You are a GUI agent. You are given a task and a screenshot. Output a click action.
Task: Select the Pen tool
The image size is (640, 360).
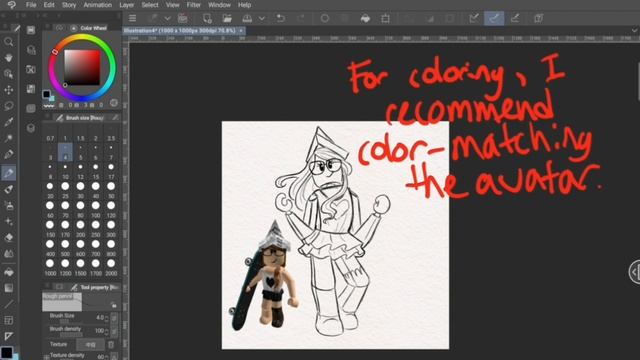click(x=9, y=154)
